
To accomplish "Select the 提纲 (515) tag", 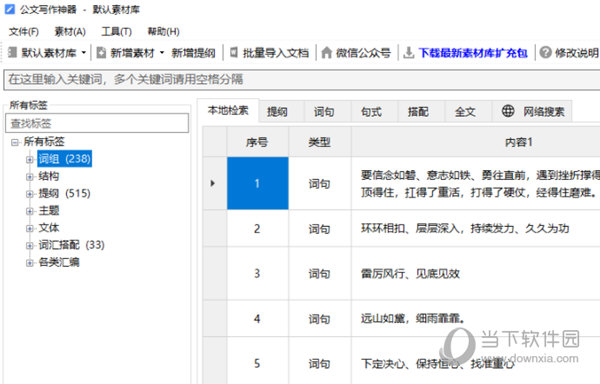I will 65,194.
